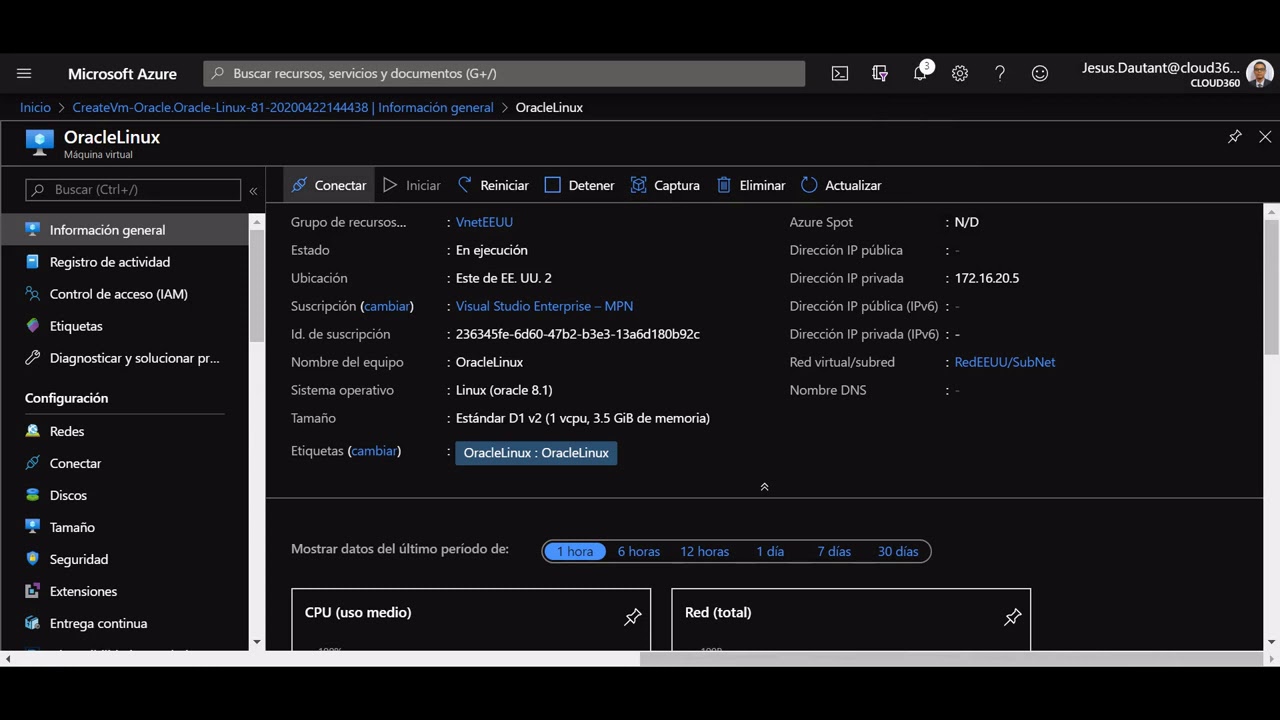Click the Linux (oracle 8.1) value
The image size is (1280, 720).
[504, 390]
